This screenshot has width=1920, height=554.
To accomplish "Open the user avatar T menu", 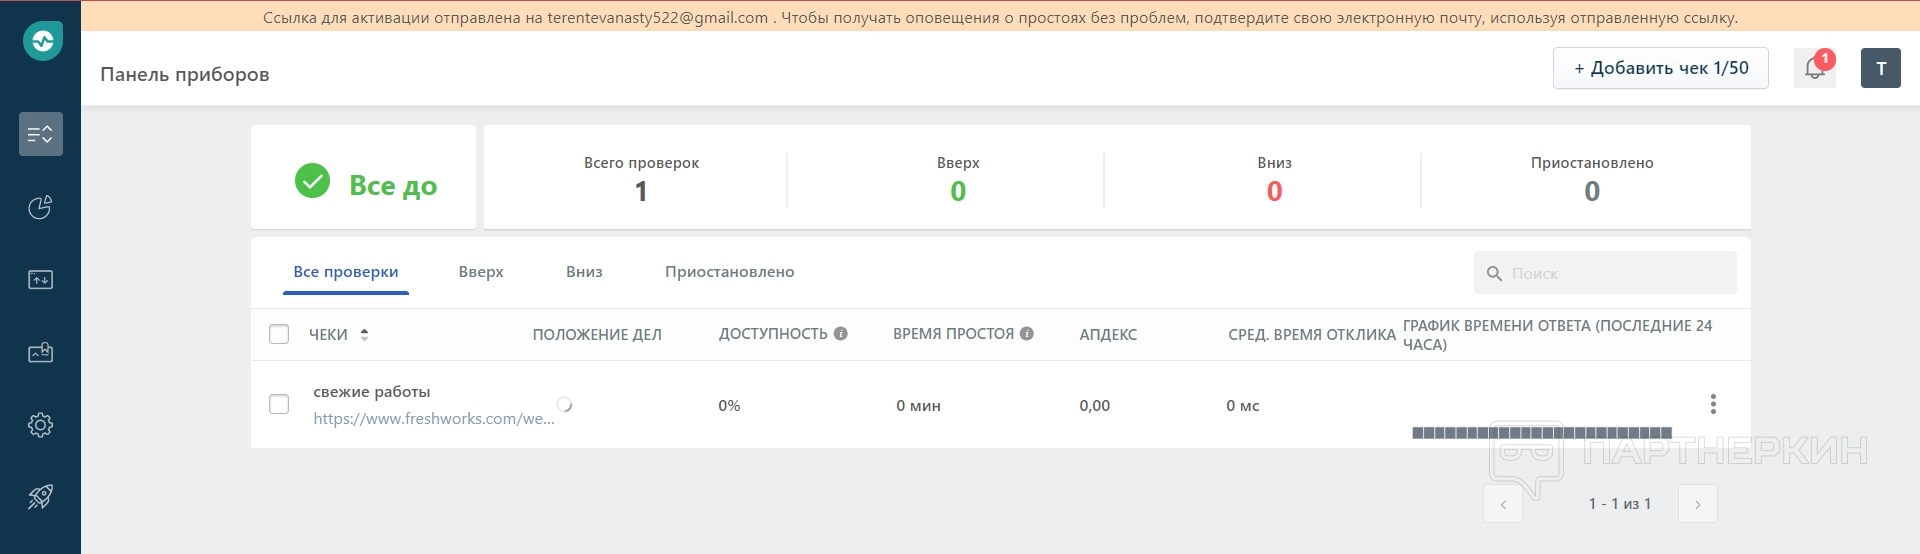I will pos(1880,68).
